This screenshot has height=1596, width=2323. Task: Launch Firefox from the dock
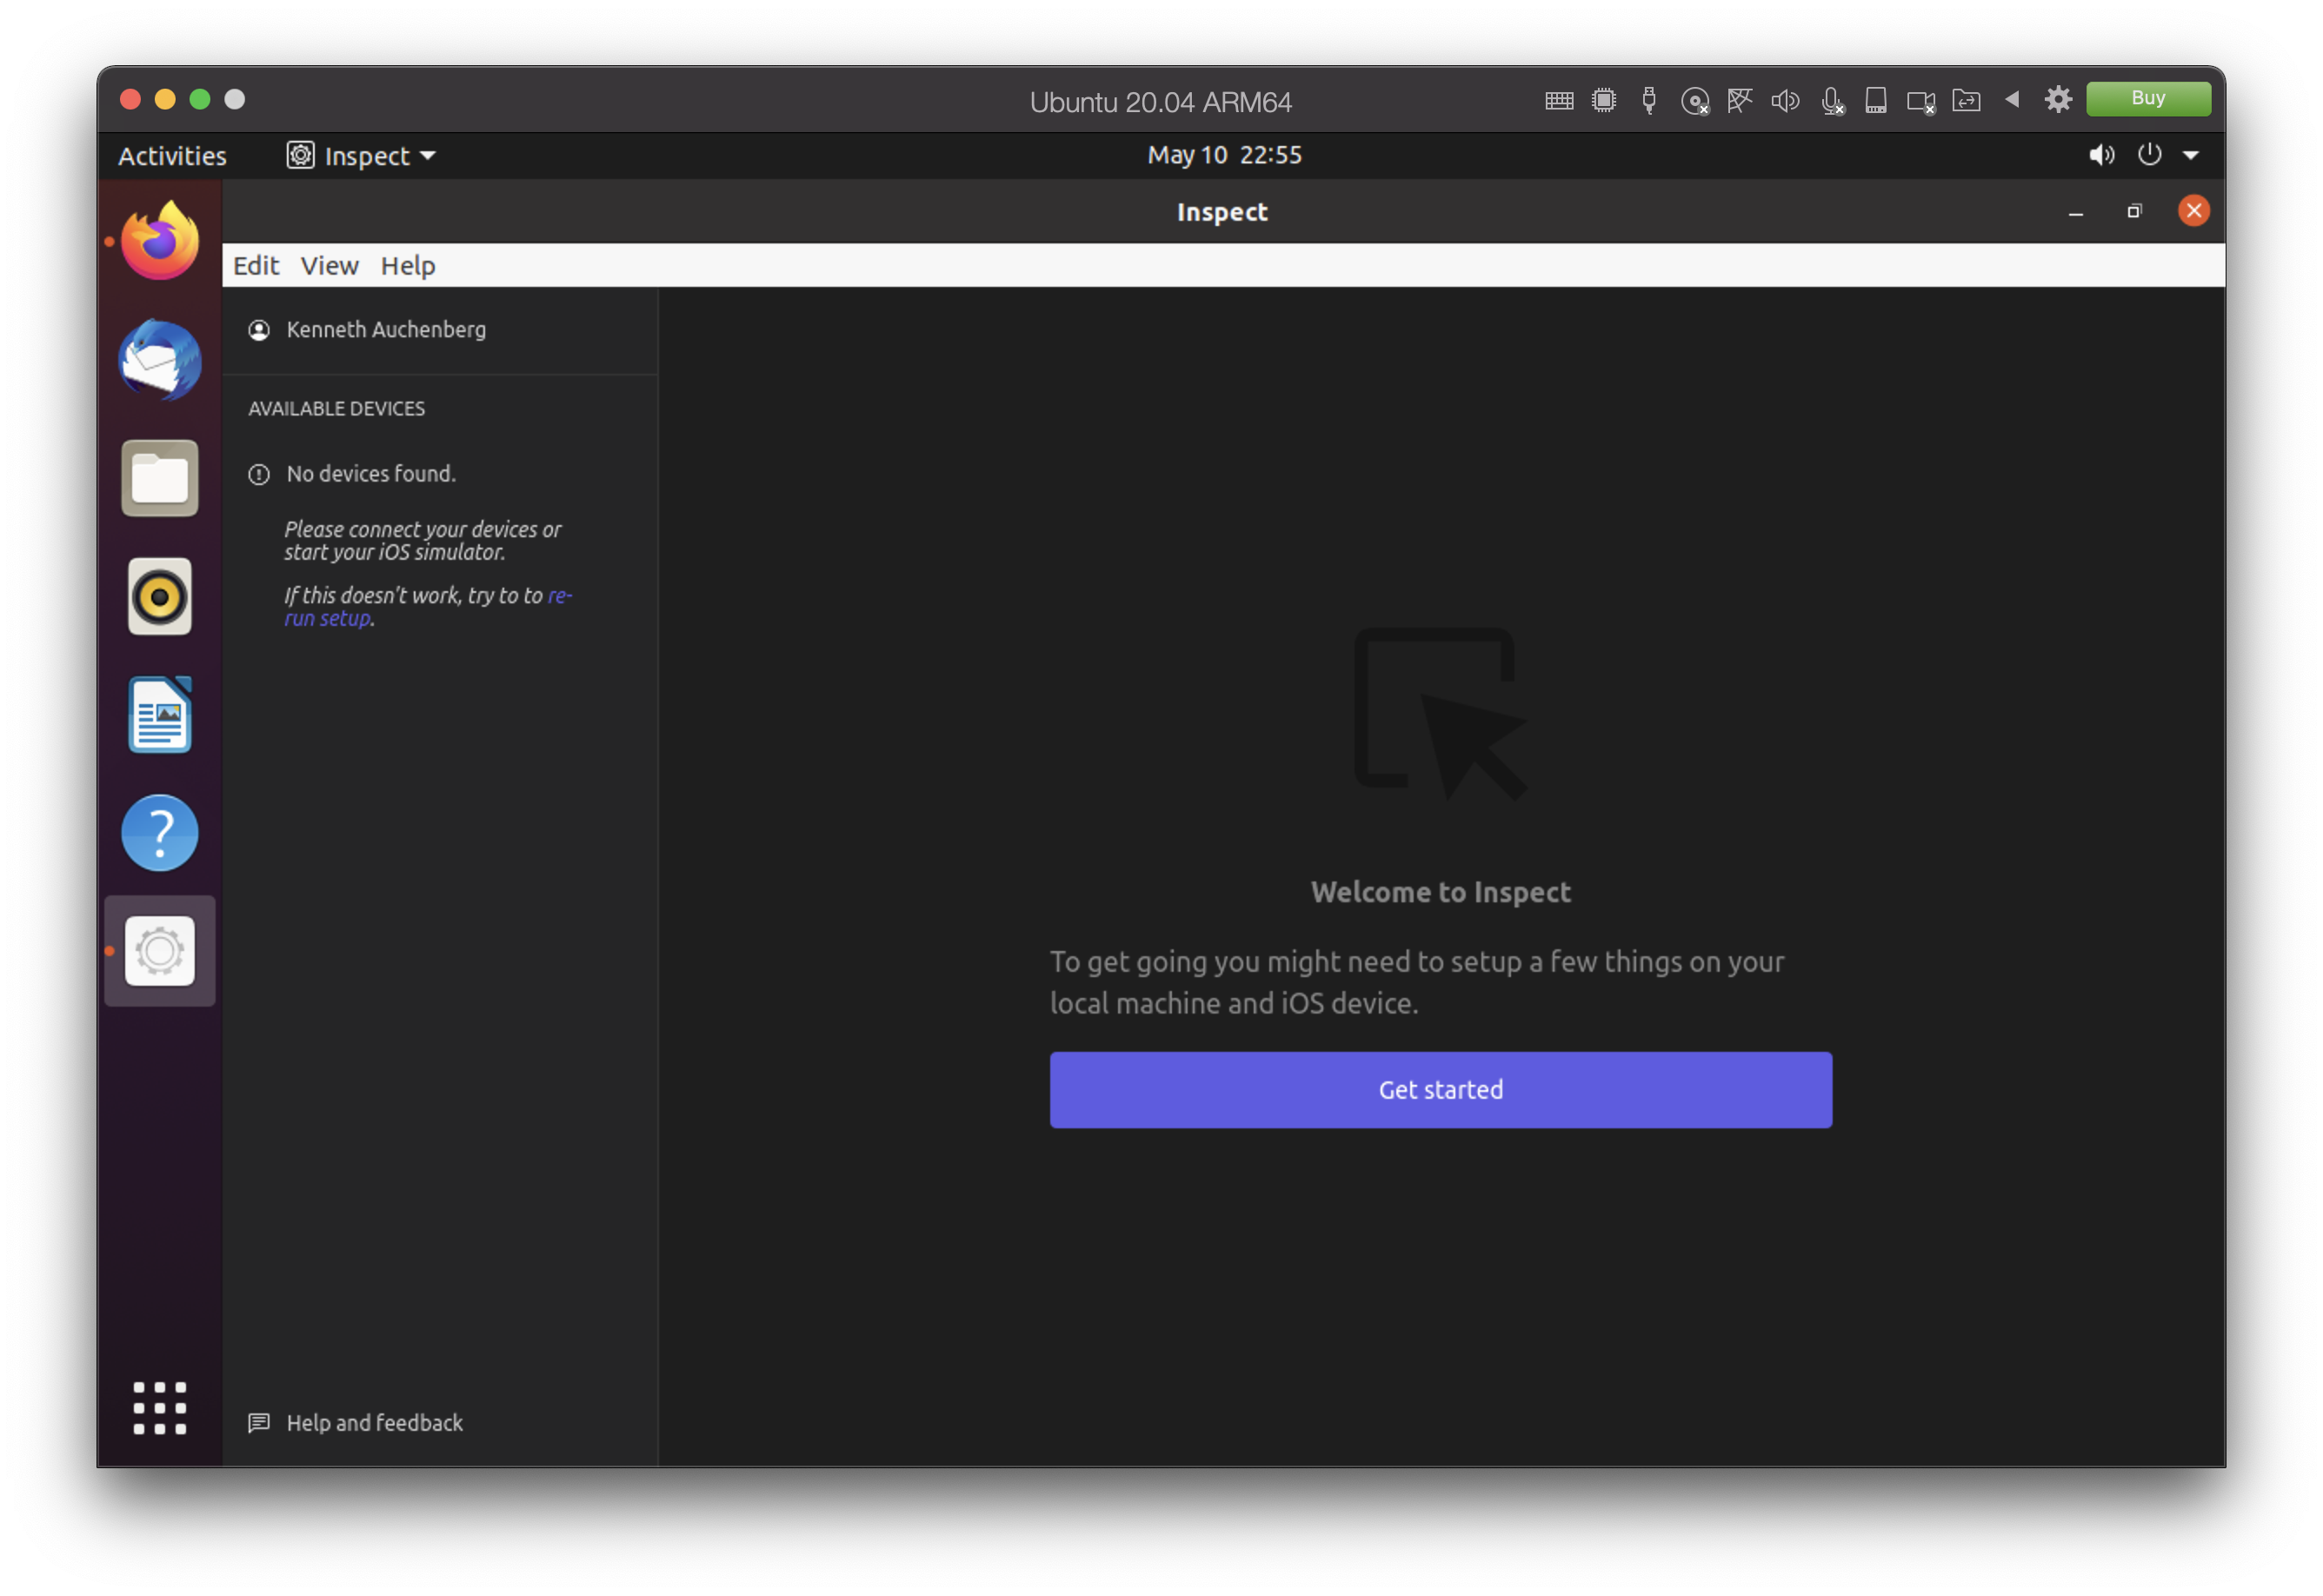(x=159, y=240)
